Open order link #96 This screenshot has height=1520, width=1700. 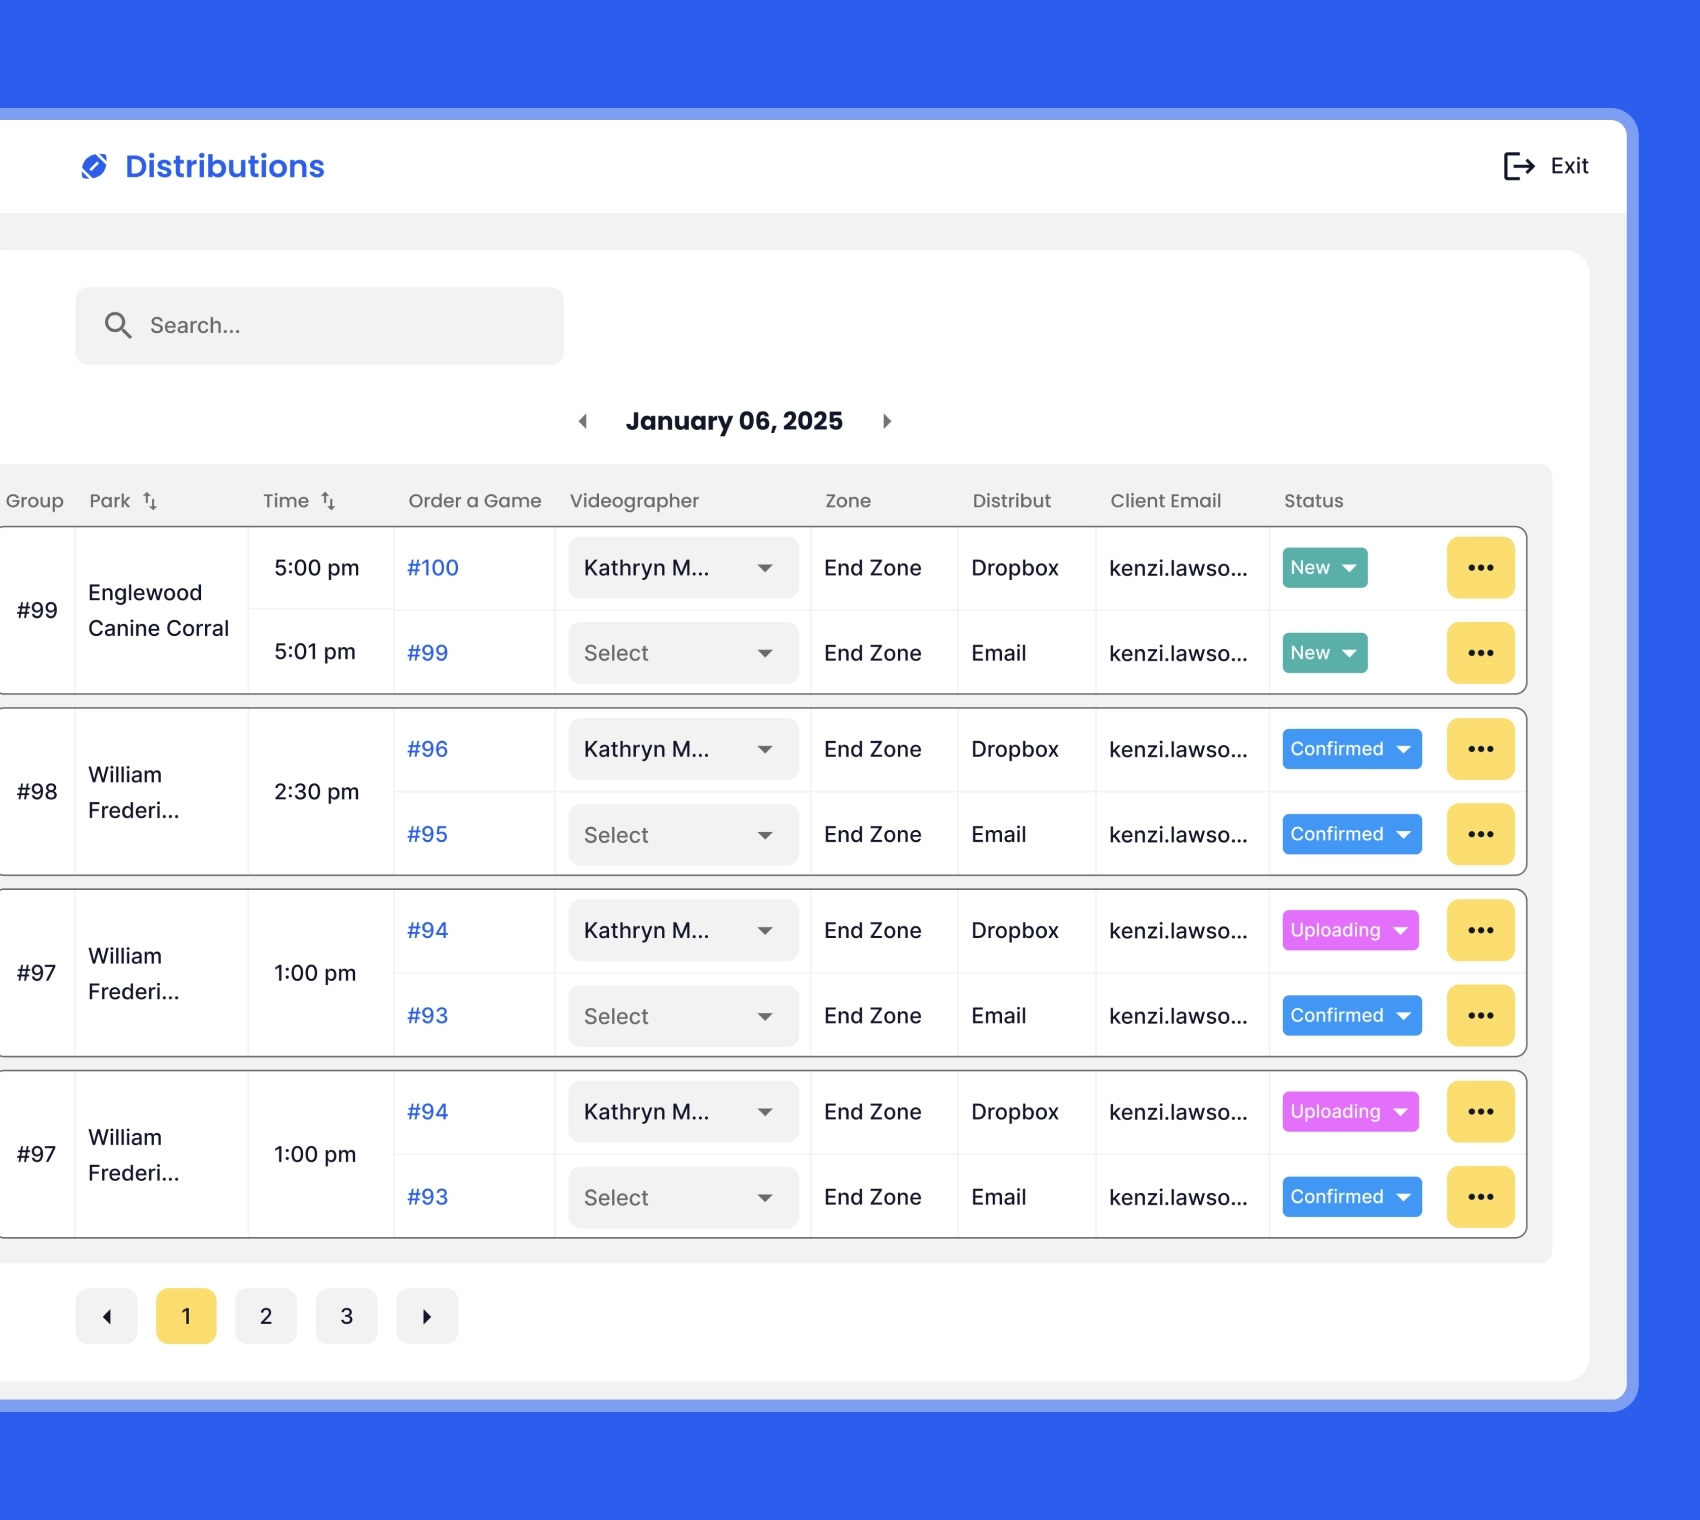pos(427,749)
